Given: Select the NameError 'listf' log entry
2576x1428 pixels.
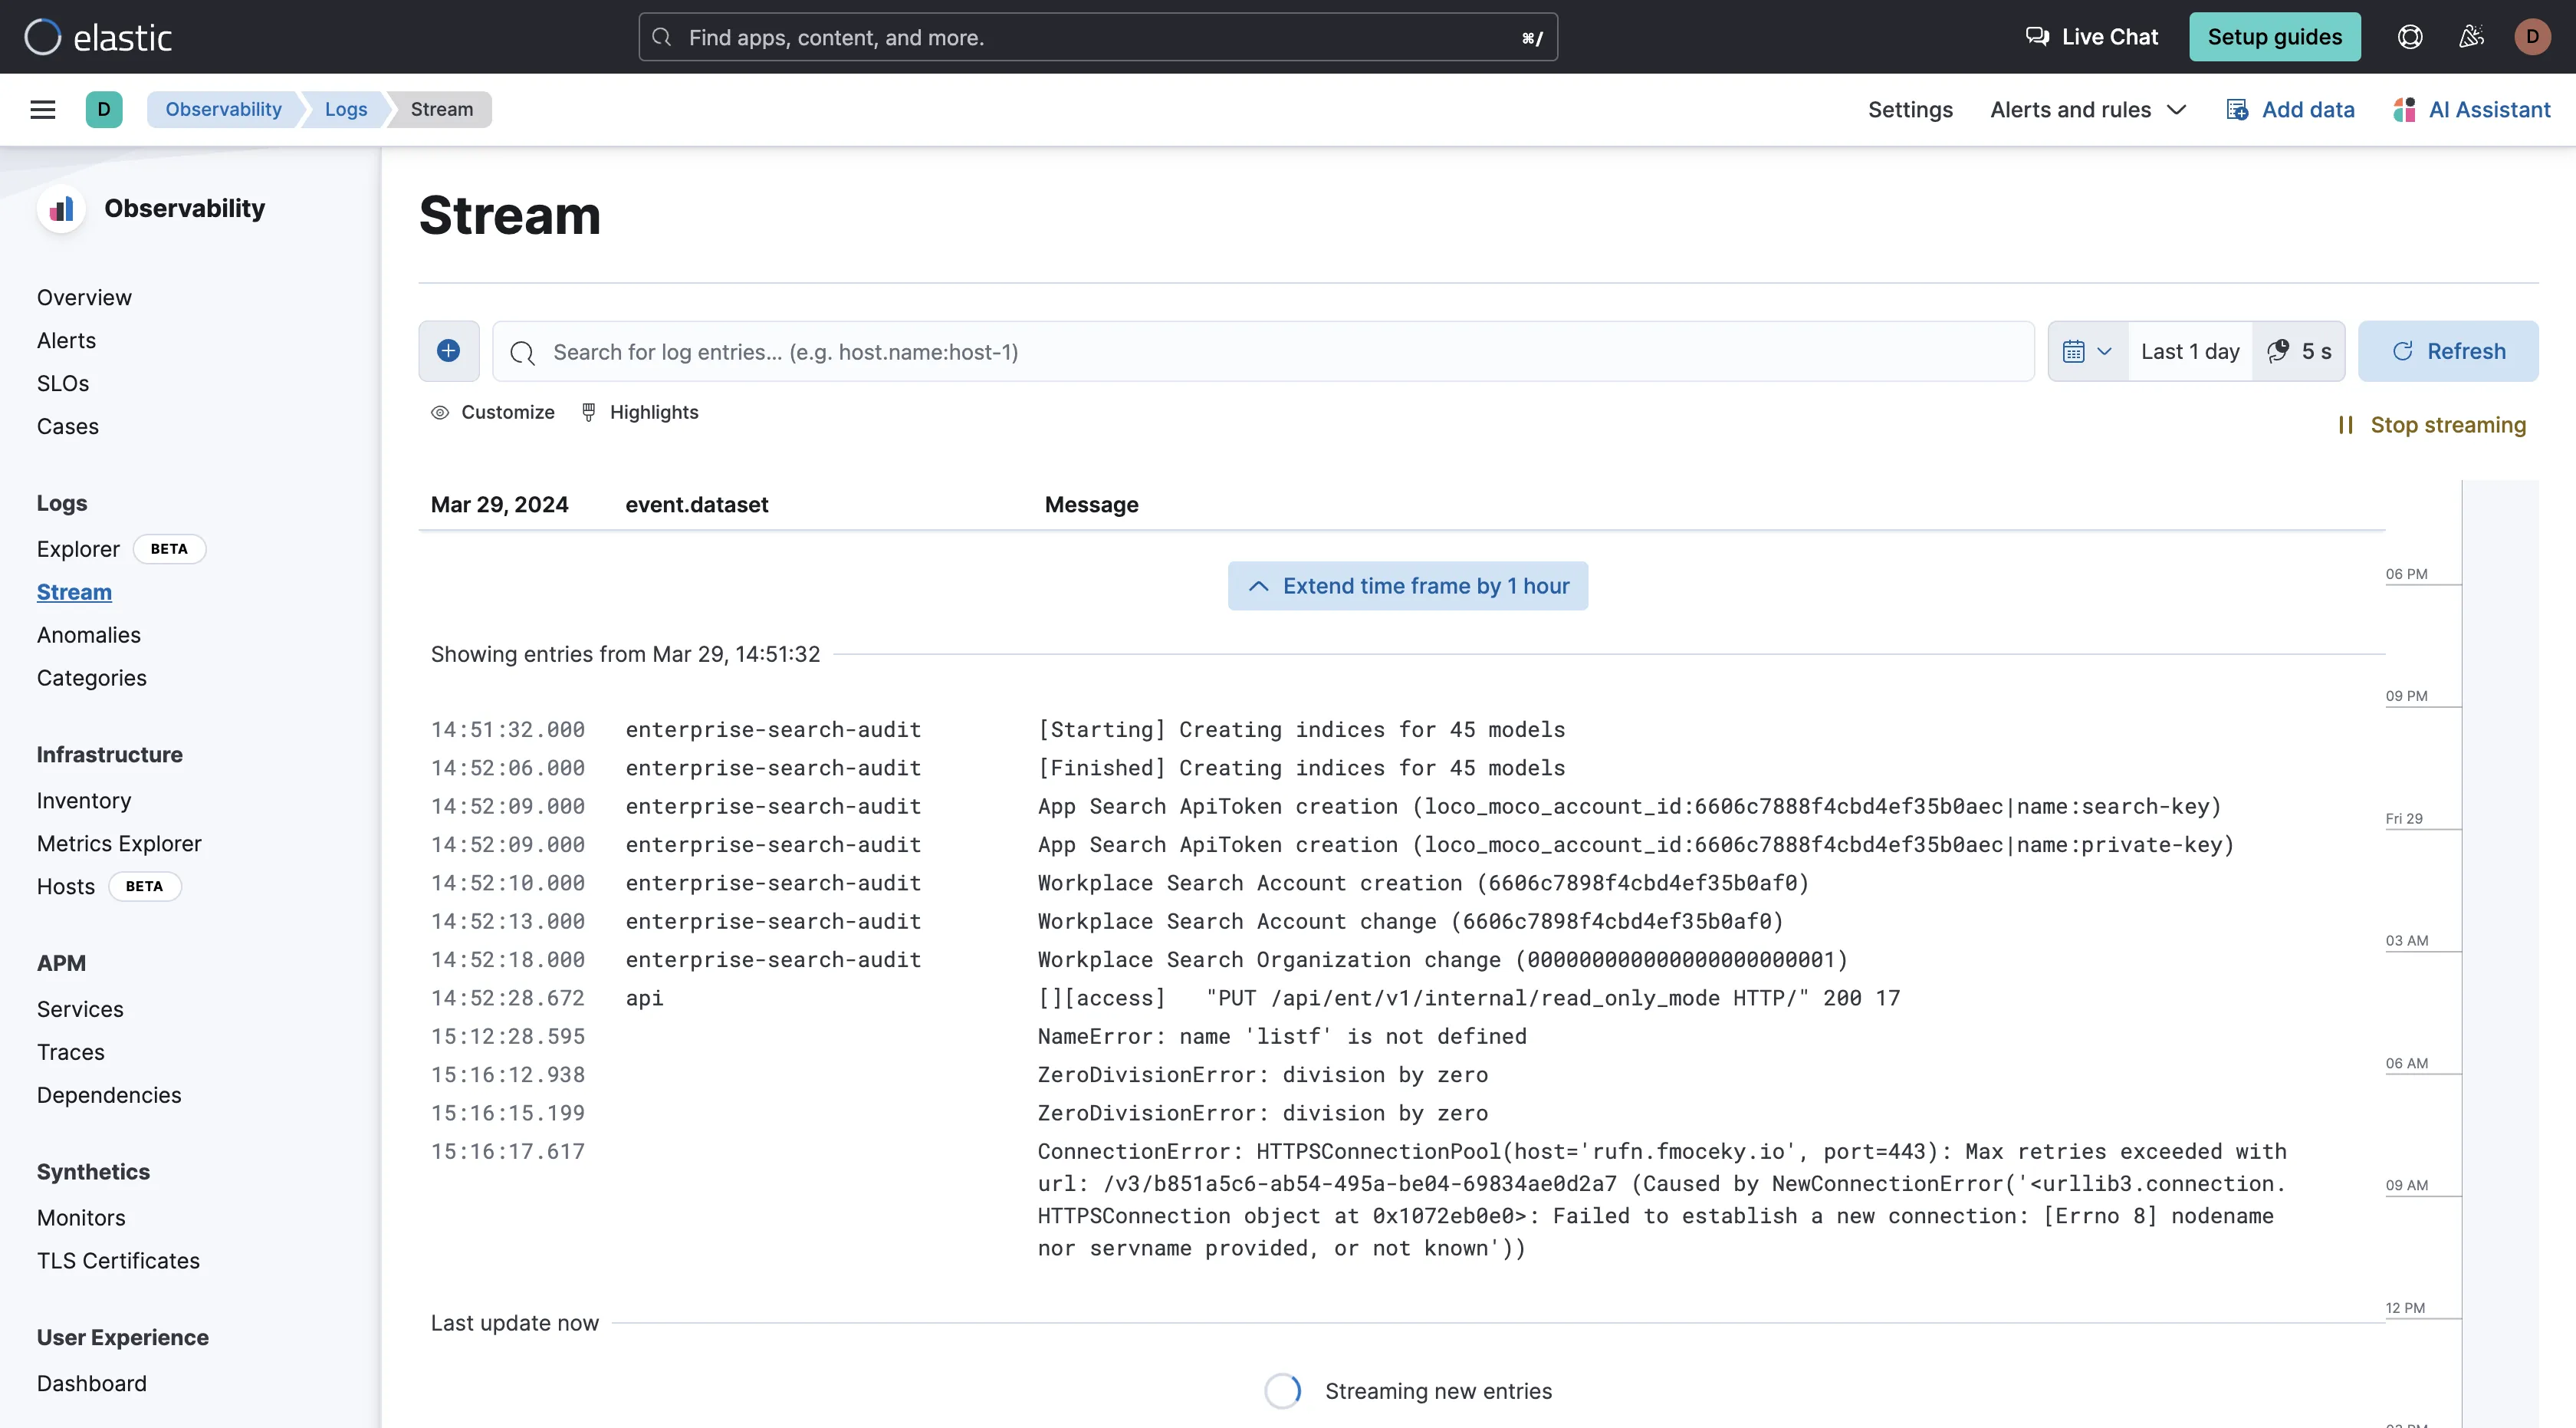Looking at the screenshot, I should 1402,1036.
